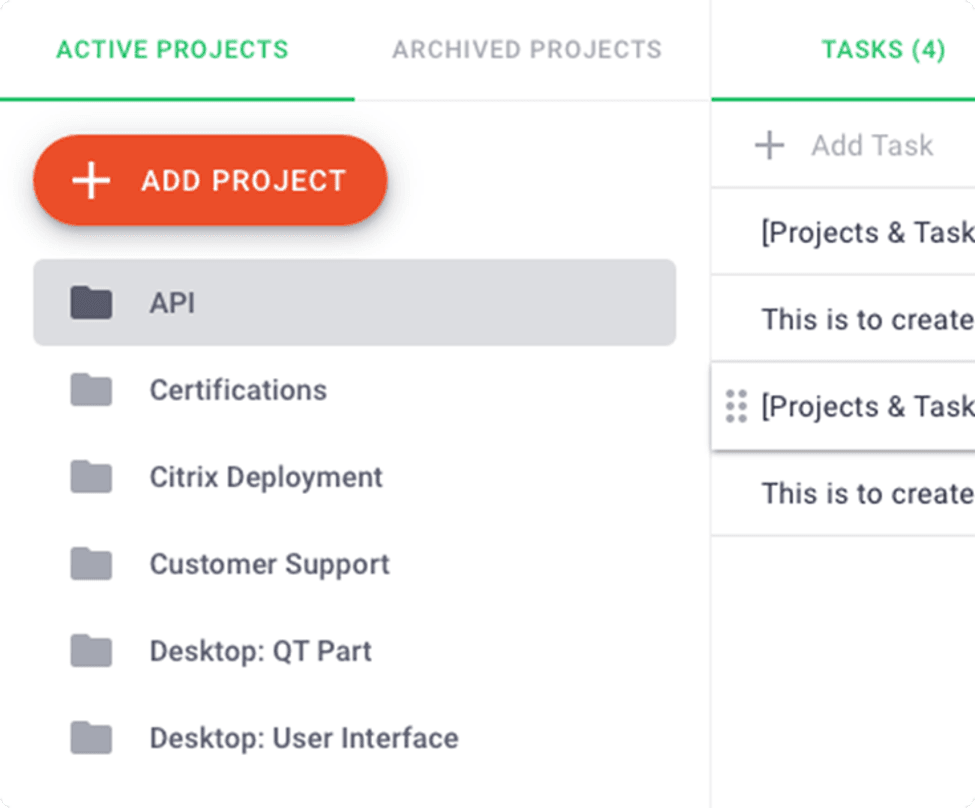Click the plus icon inside Add Project
This screenshot has width=979, height=810.
point(92,181)
